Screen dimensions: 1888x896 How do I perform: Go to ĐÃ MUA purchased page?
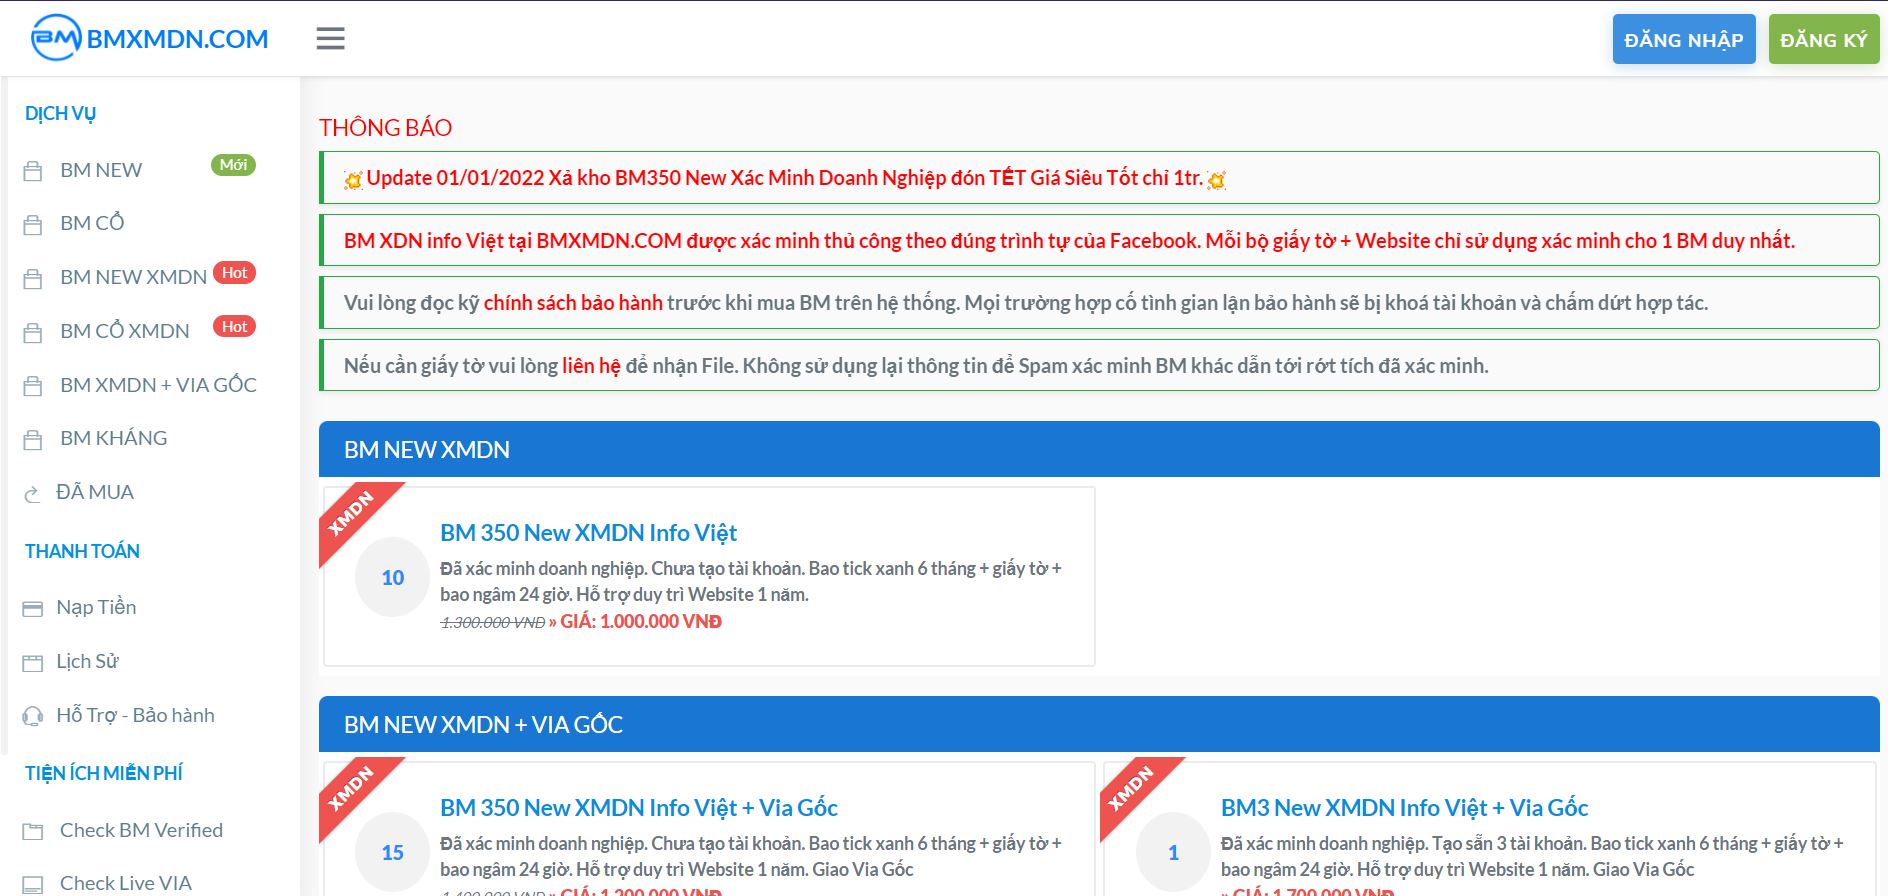95,492
